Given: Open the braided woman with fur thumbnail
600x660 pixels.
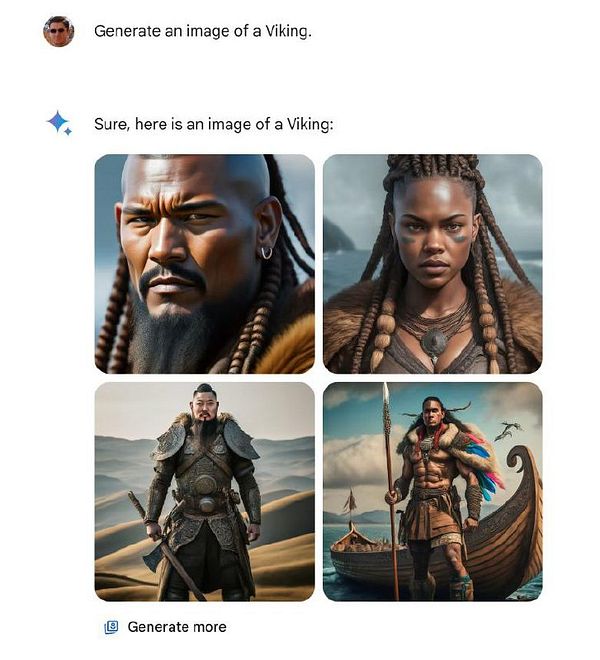Looking at the screenshot, I should [432, 264].
